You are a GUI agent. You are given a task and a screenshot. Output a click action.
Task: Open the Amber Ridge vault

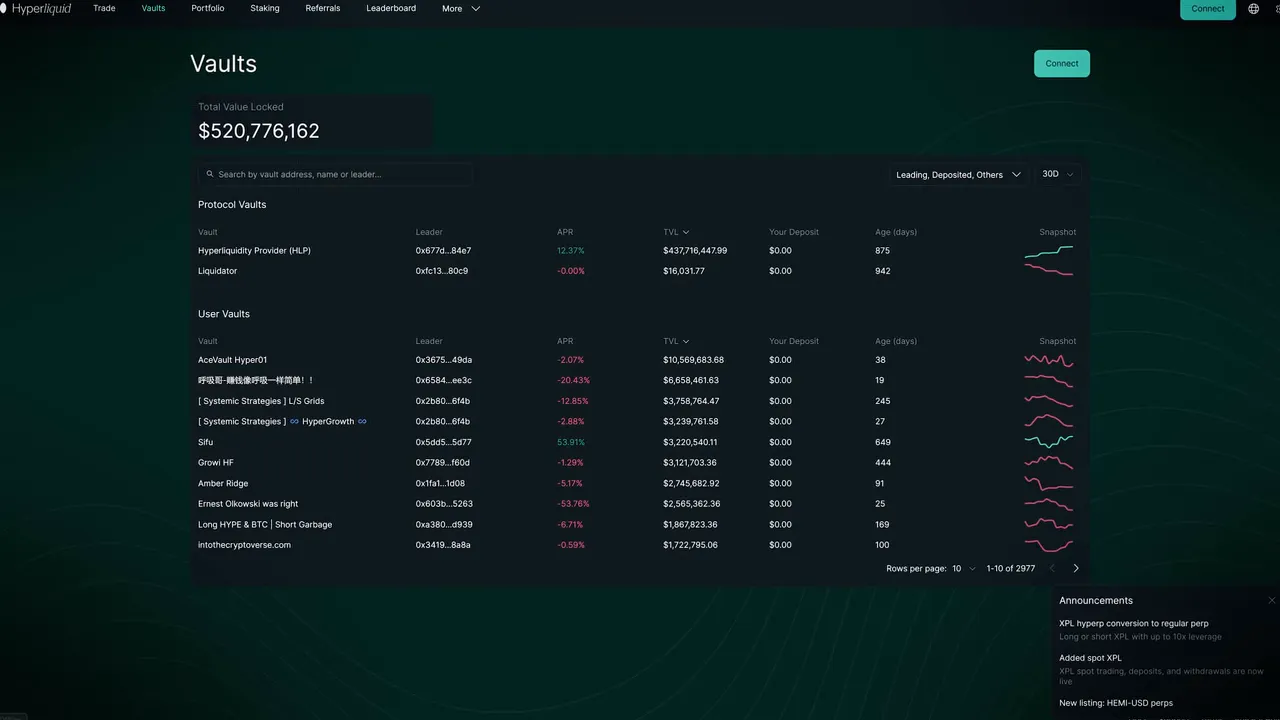point(223,483)
